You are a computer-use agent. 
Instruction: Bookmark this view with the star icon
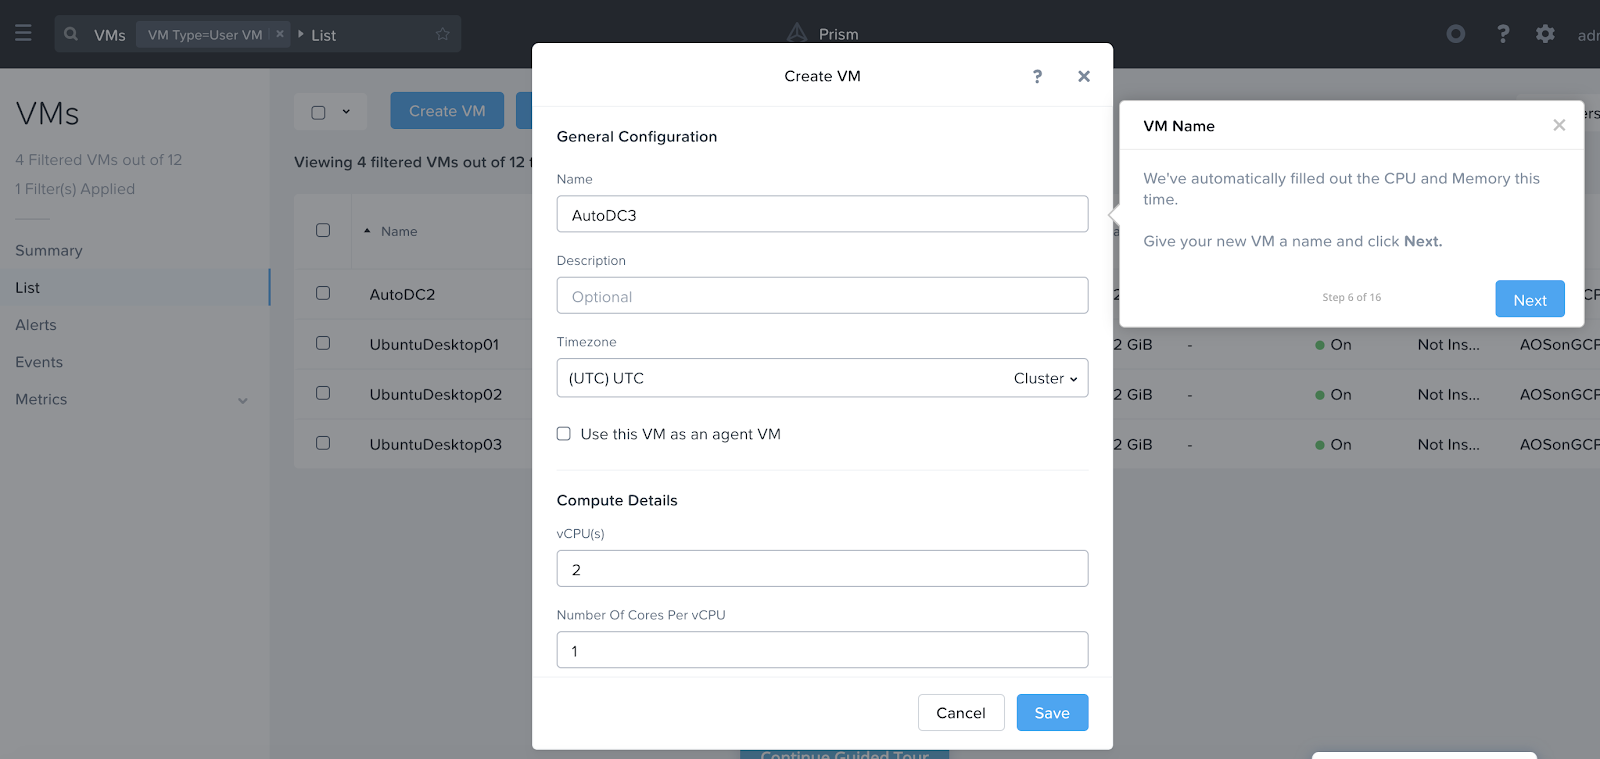(x=443, y=34)
